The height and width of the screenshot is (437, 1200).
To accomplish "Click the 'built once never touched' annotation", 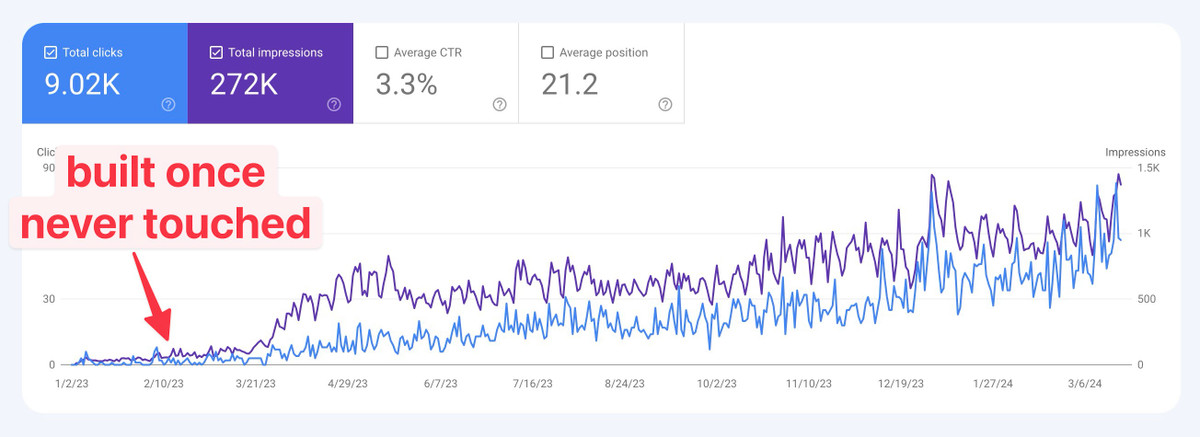I will point(165,199).
